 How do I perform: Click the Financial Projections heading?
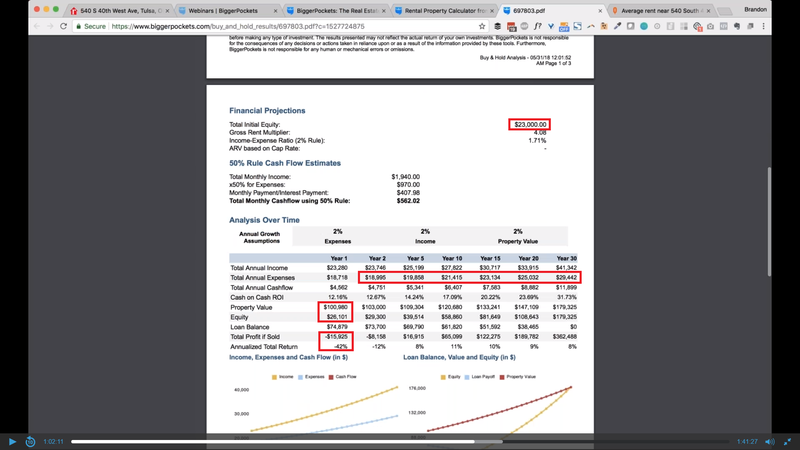pyautogui.click(x=267, y=111)
